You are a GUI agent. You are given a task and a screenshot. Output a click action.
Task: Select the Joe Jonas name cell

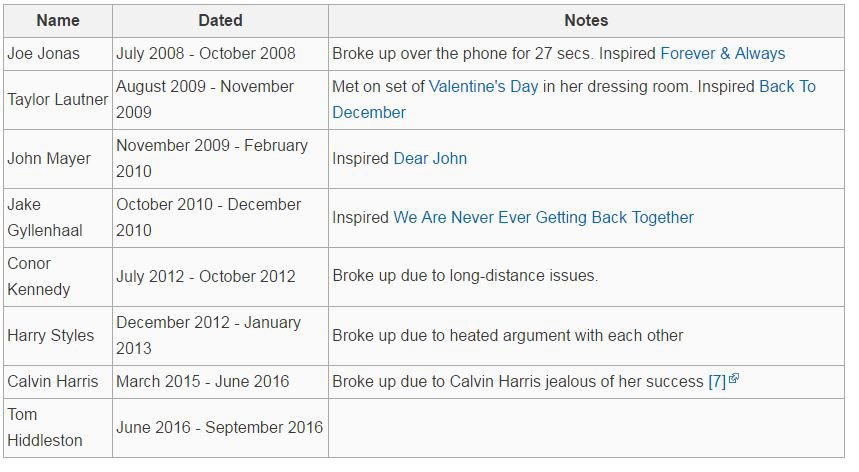44,54
